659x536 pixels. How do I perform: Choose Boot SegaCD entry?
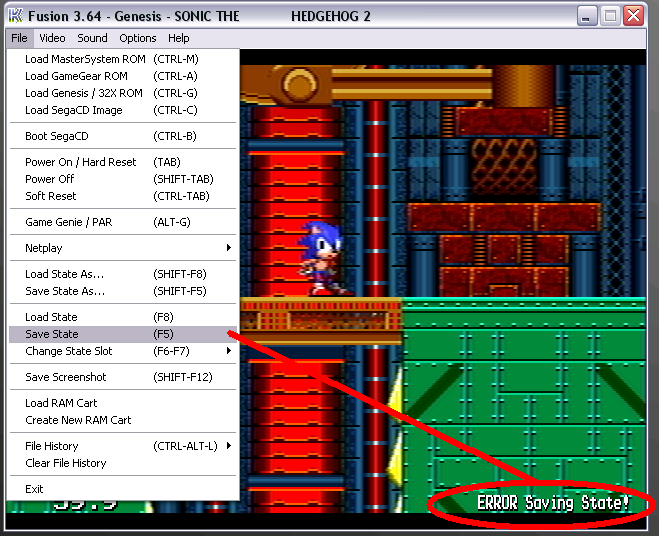point(123,136)
